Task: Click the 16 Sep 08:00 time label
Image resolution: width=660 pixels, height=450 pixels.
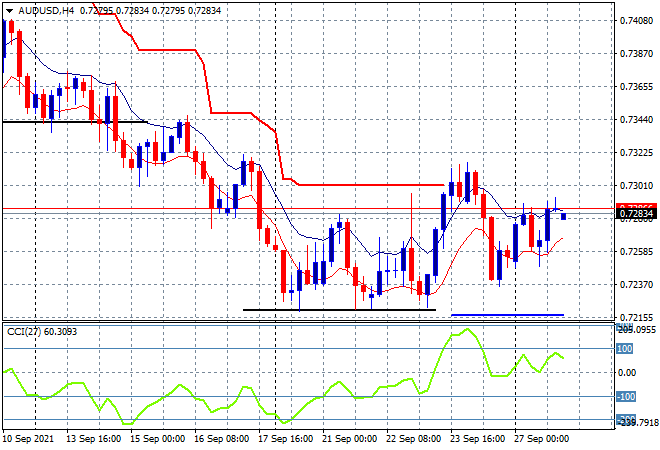Action: point(221,439)
